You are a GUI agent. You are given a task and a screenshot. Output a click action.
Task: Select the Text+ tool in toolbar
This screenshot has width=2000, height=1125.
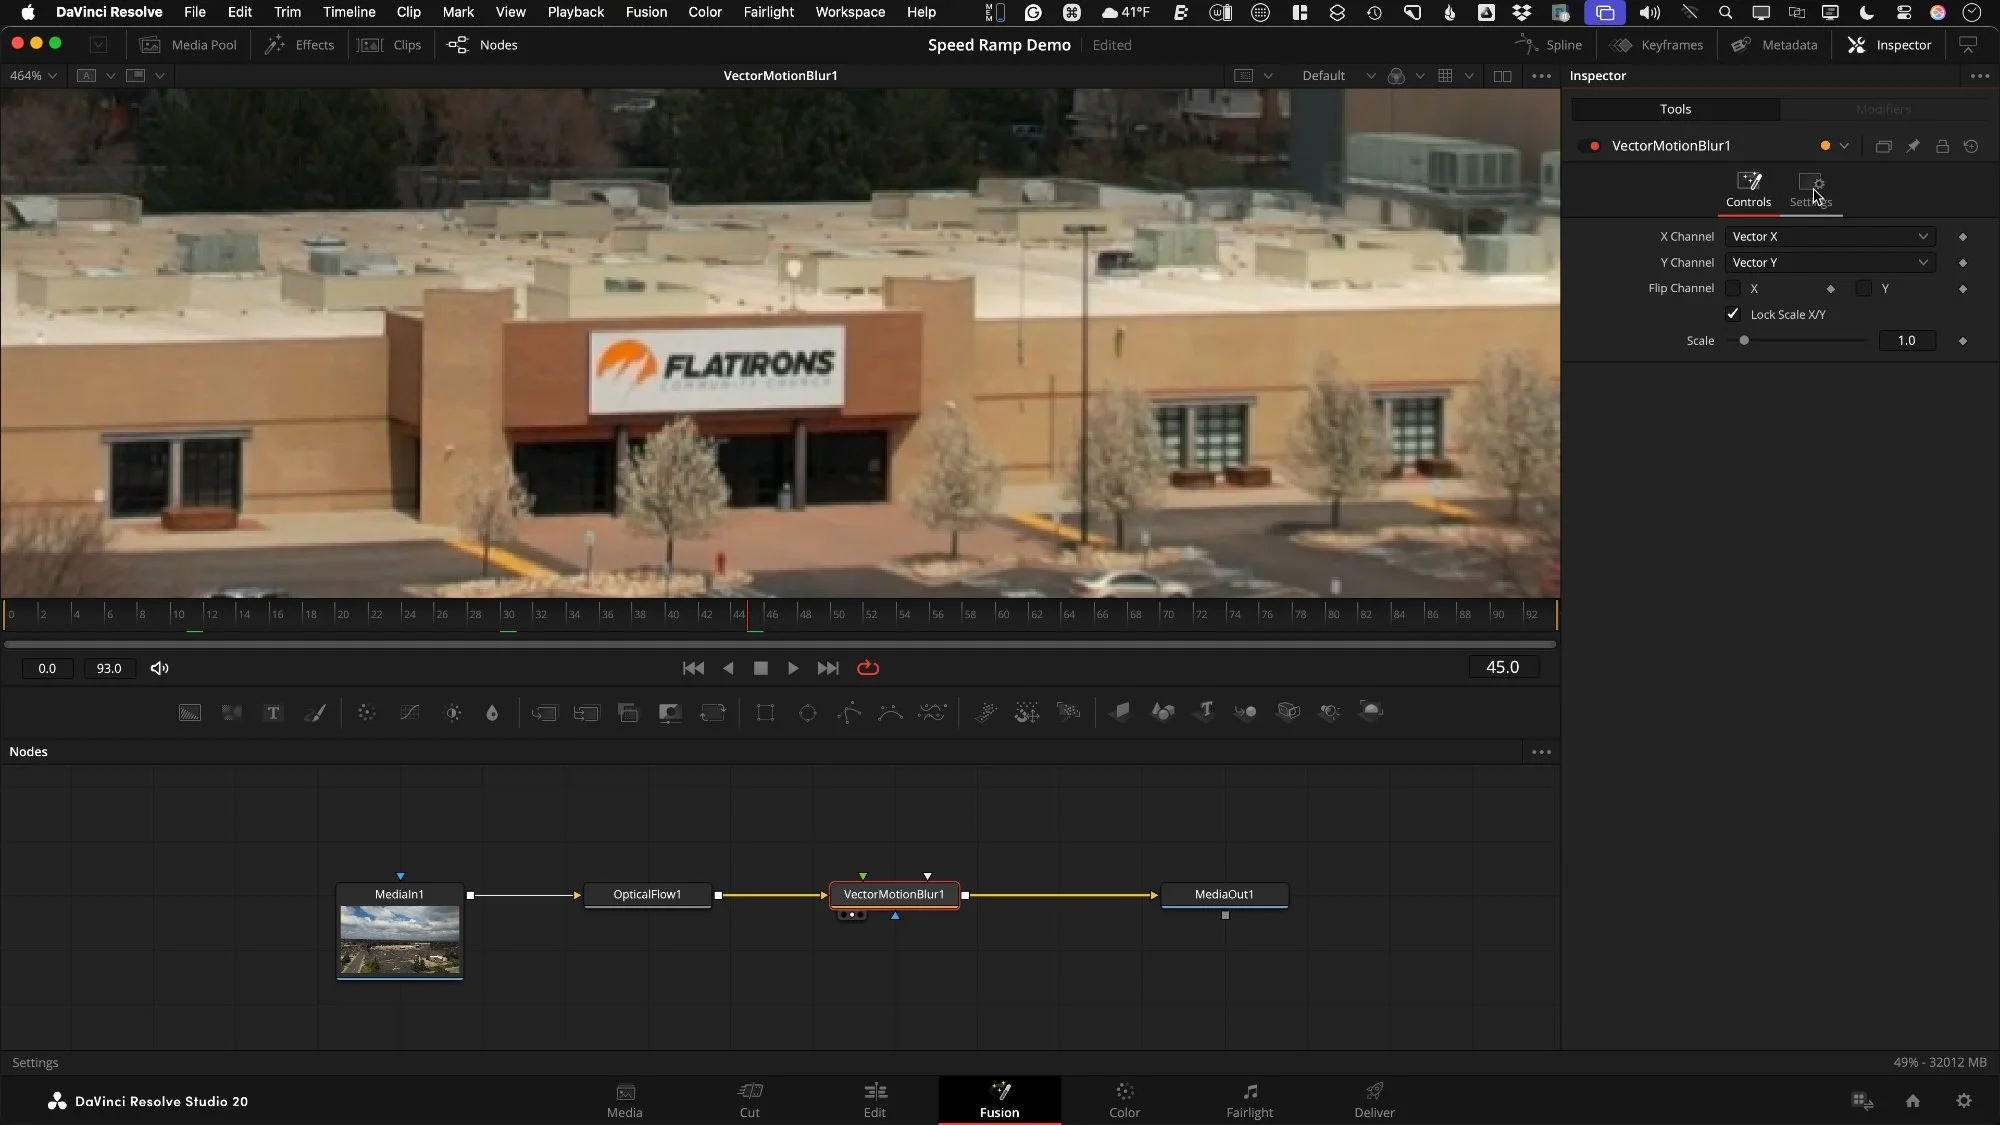273,713
